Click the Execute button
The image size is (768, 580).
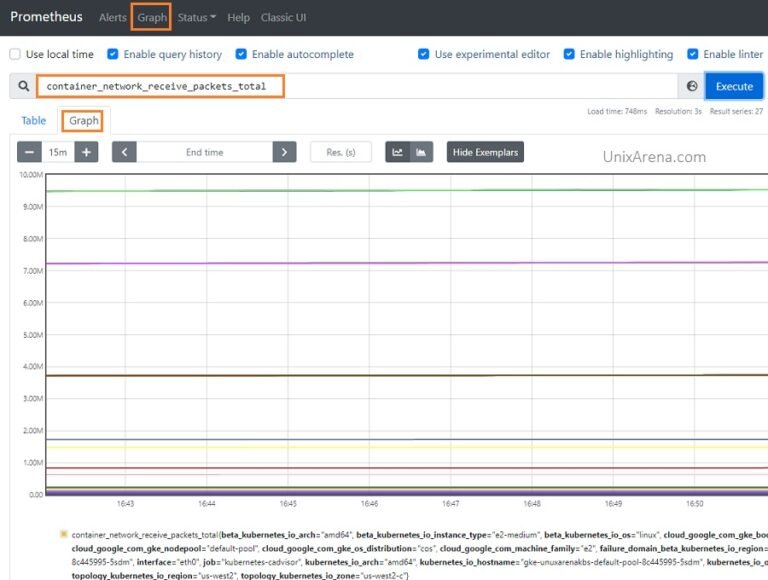(734, 87)
